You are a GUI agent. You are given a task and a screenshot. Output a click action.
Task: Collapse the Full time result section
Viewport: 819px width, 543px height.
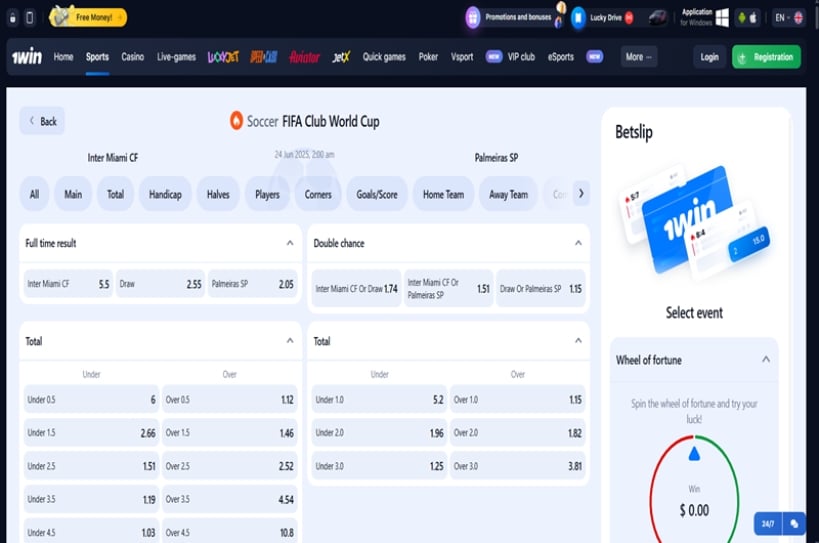[290, 243]
